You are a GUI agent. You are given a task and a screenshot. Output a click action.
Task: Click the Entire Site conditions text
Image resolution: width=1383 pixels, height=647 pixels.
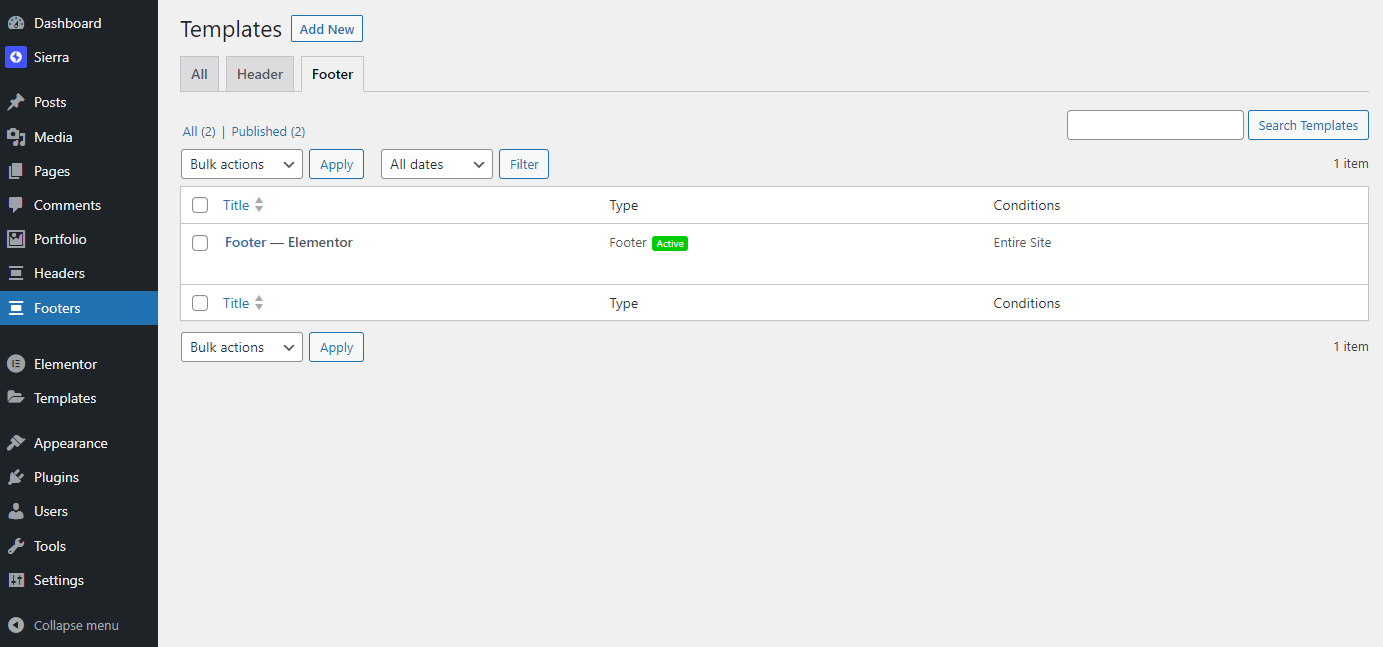[1022, 242]
